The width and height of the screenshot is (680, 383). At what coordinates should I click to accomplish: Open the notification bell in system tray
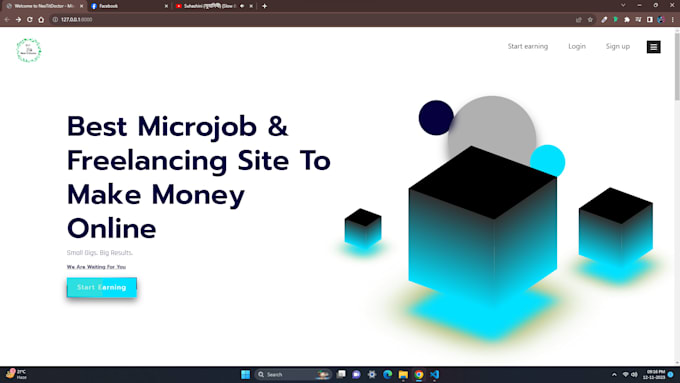coord(671,374)
